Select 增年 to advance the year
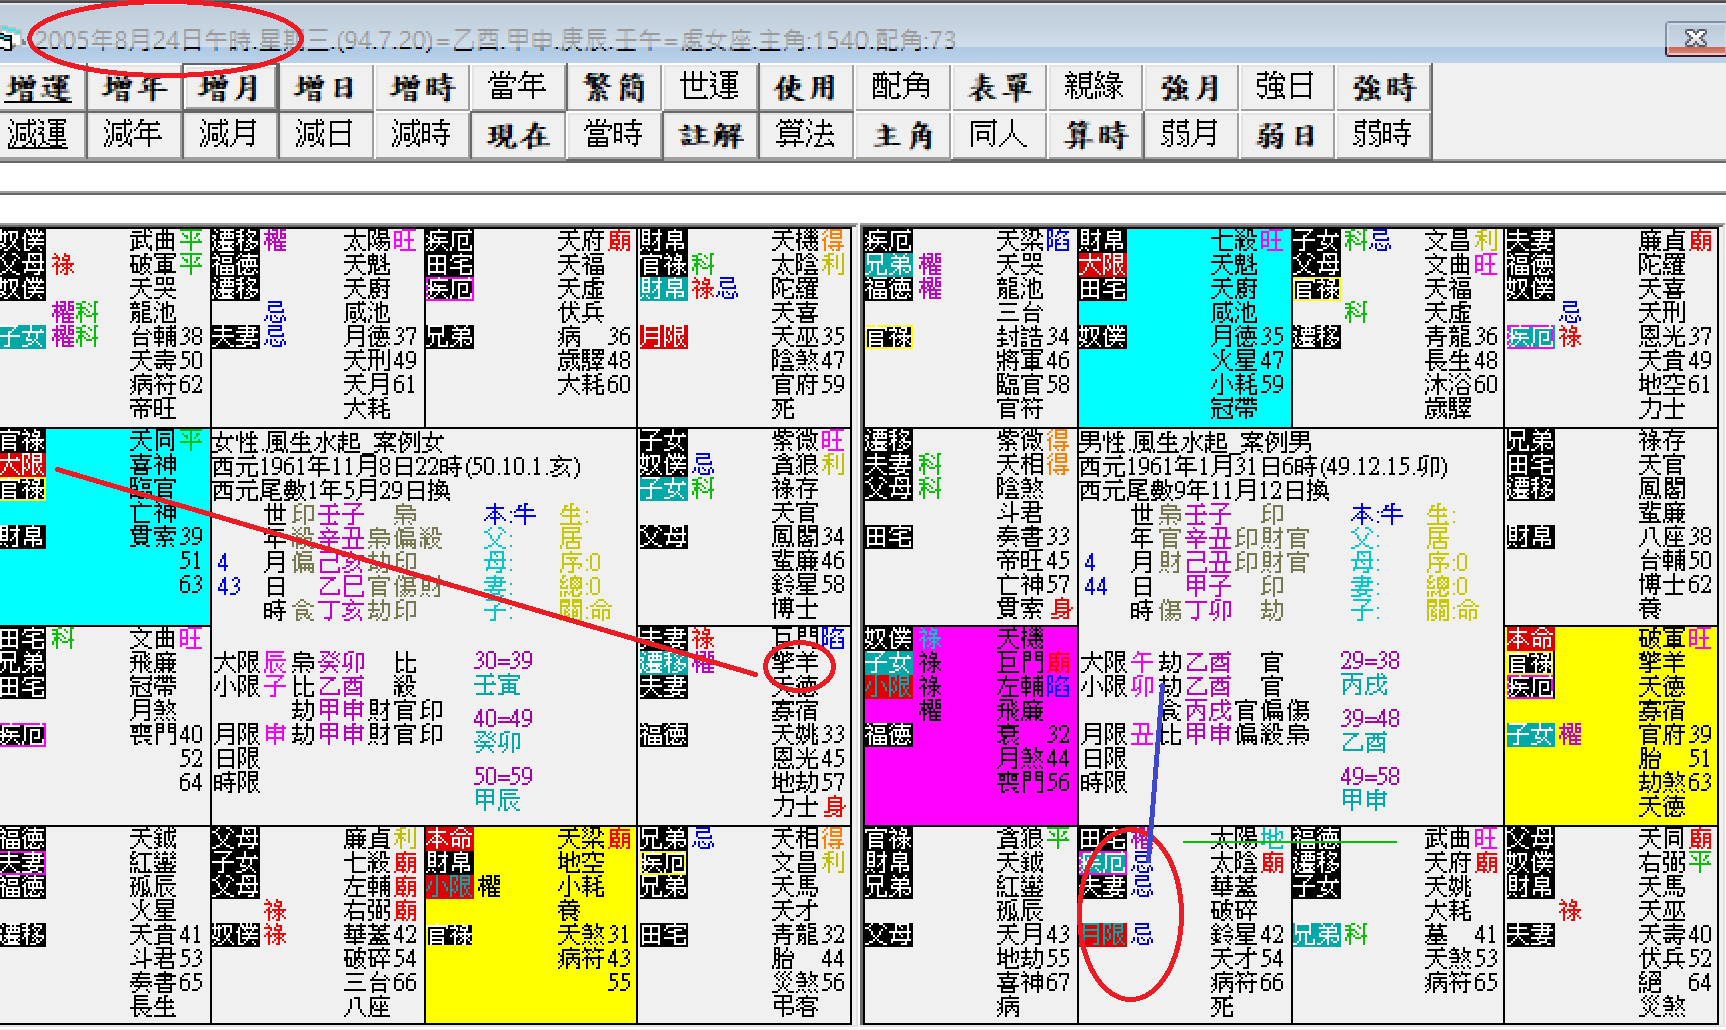The image size is (1726, 1030). (135, 88)
